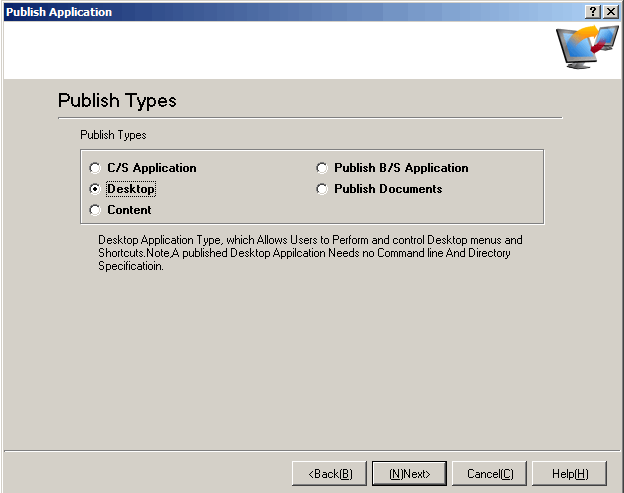
Task: Click the 'Content' label text
Action: (x=129, y=210)
